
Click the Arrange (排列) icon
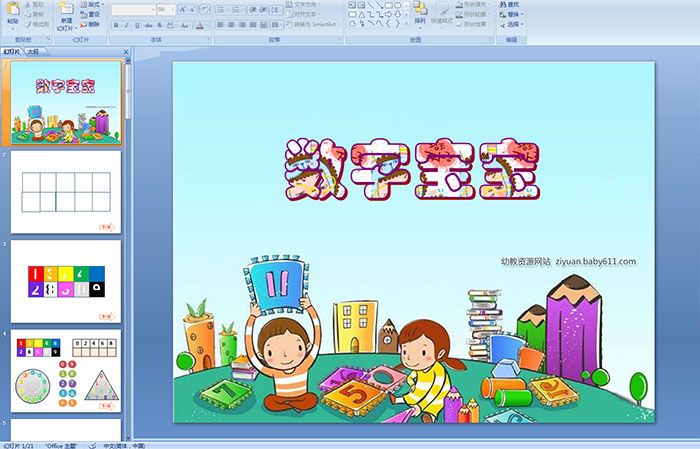tap(420, 8)
